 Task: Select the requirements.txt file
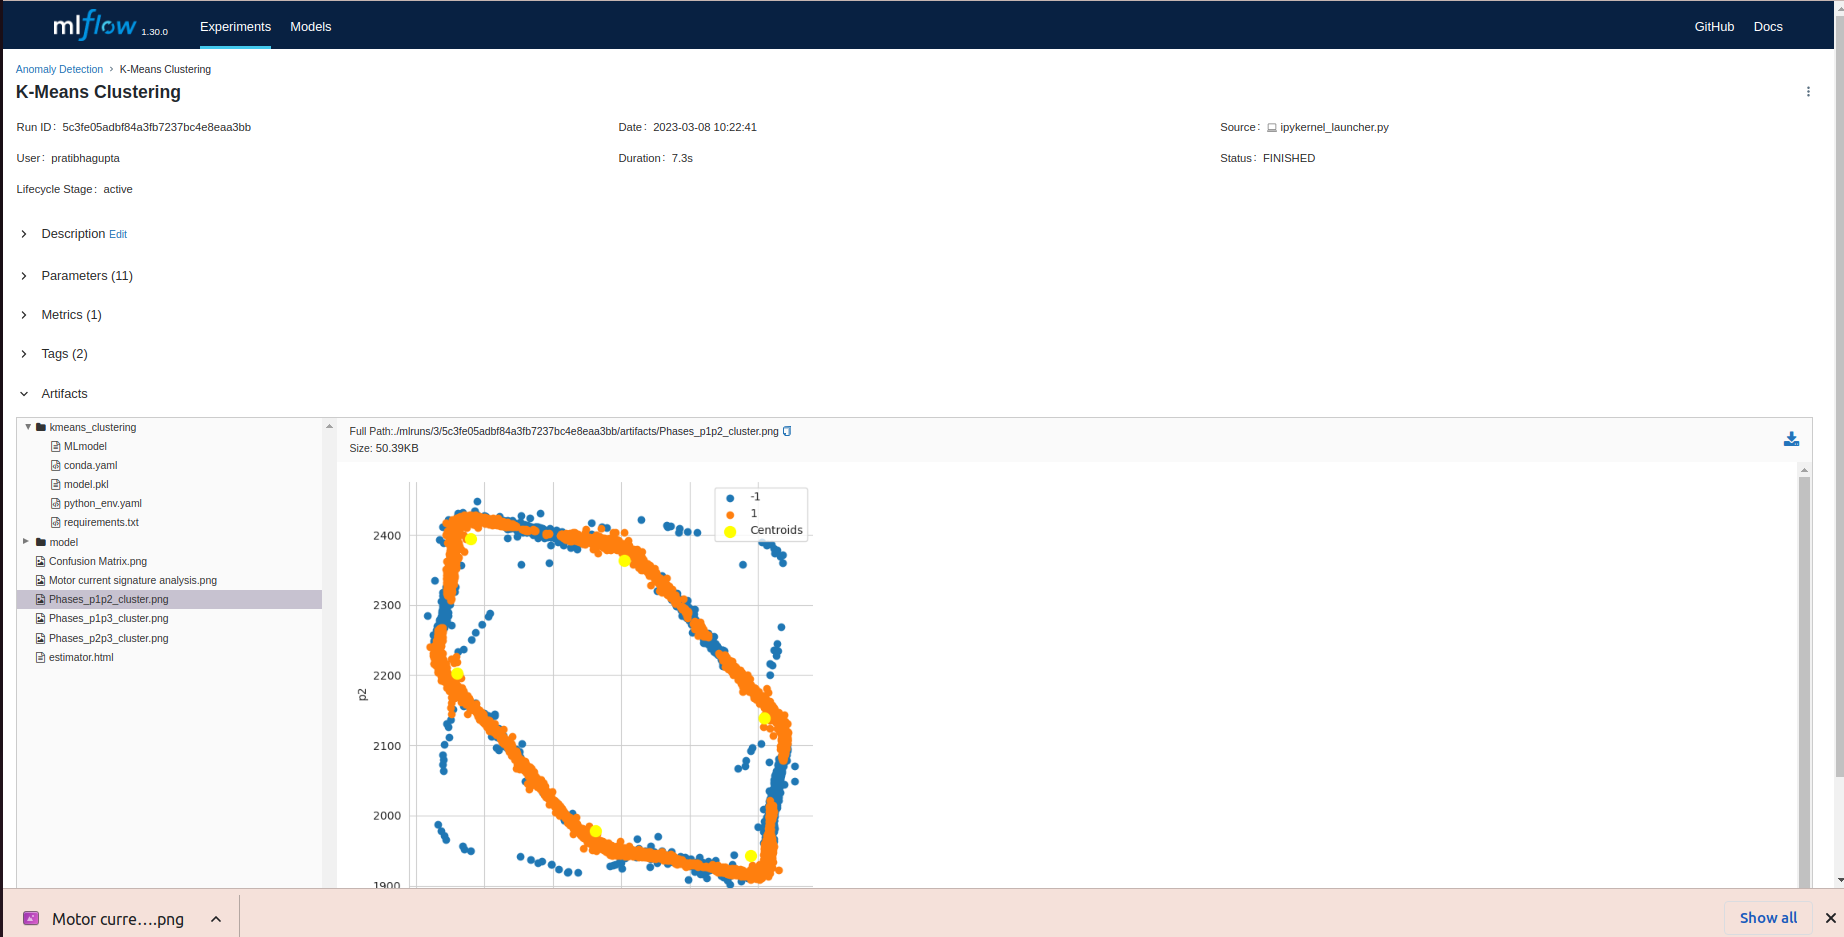click(x=101, y=522)
